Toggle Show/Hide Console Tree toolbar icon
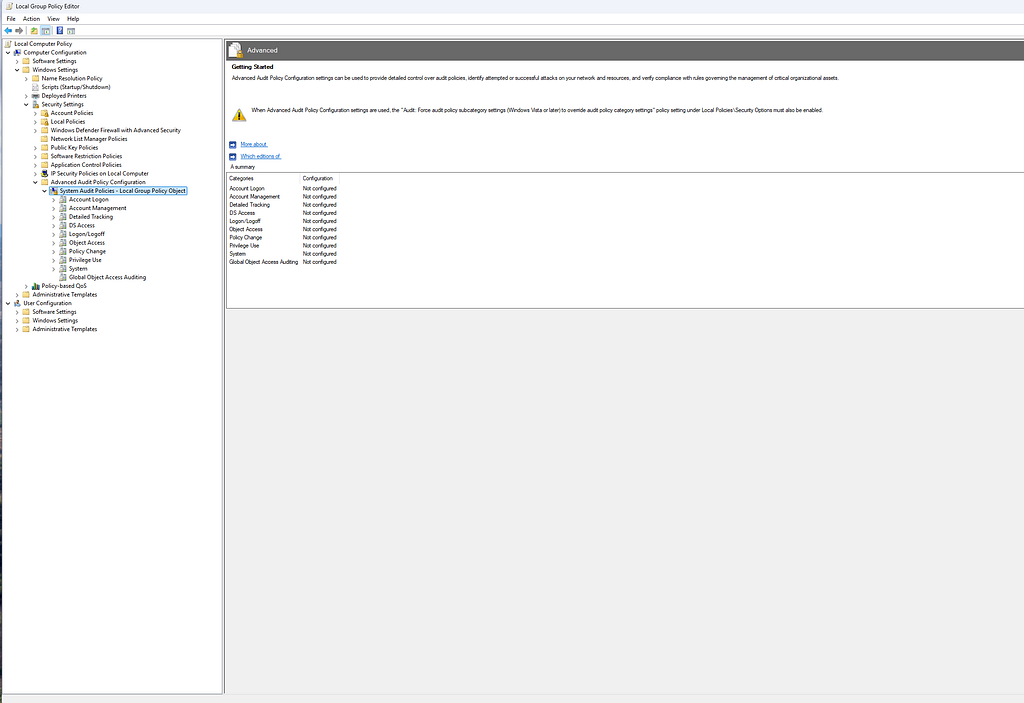 [46, 31]
